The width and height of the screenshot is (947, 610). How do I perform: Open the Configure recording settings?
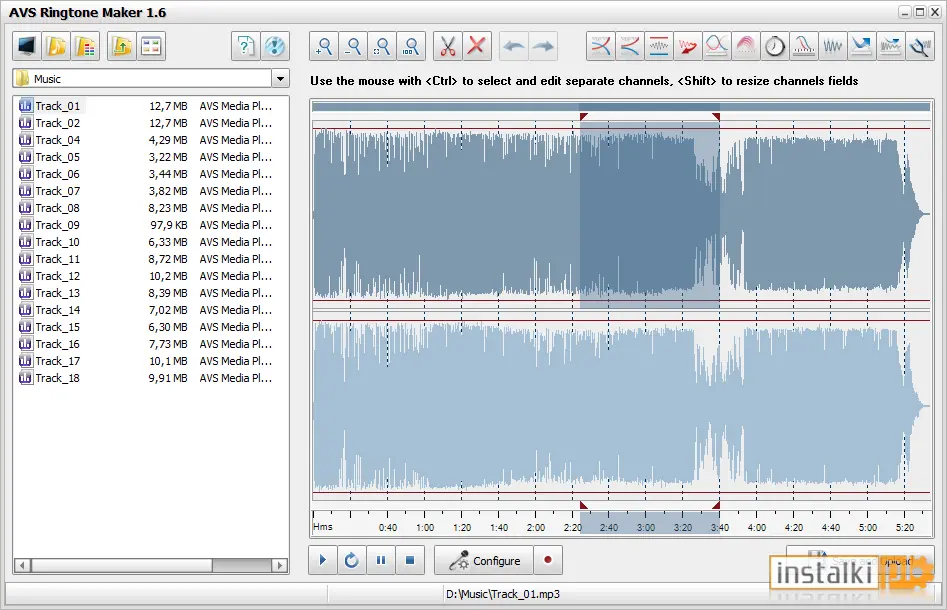484,560
